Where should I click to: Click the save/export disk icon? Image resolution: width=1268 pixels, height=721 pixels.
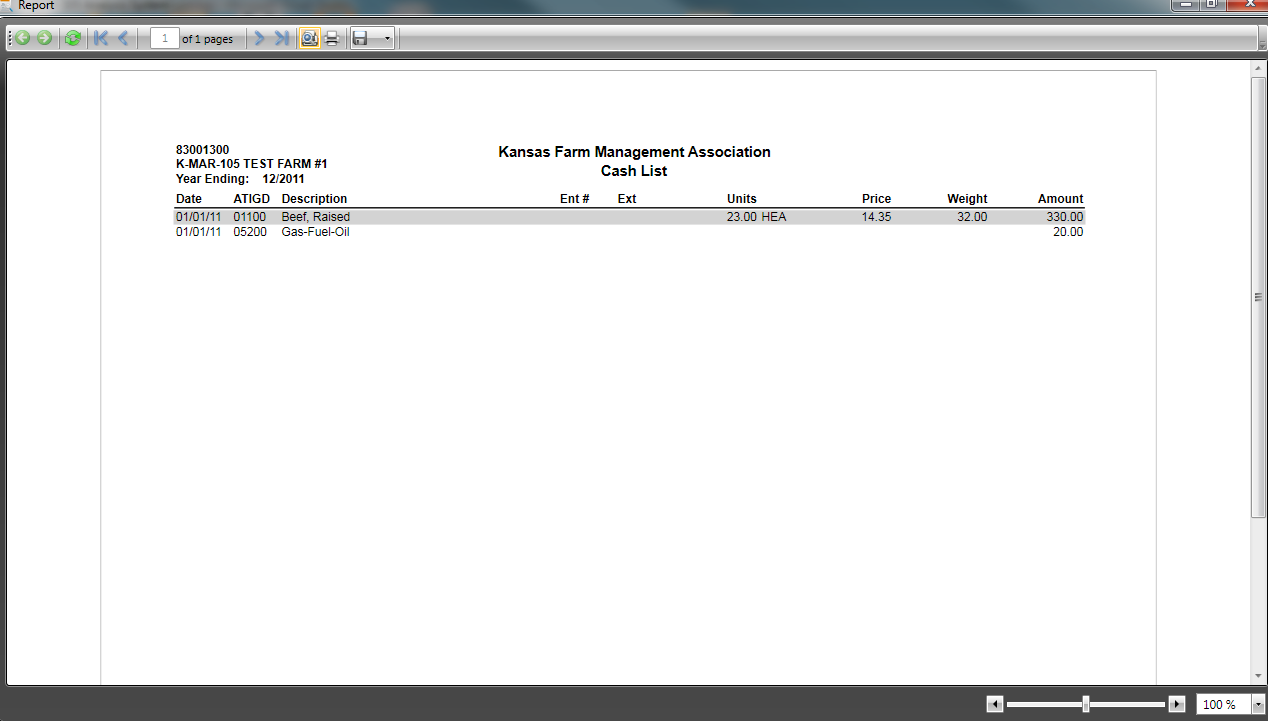361,38
